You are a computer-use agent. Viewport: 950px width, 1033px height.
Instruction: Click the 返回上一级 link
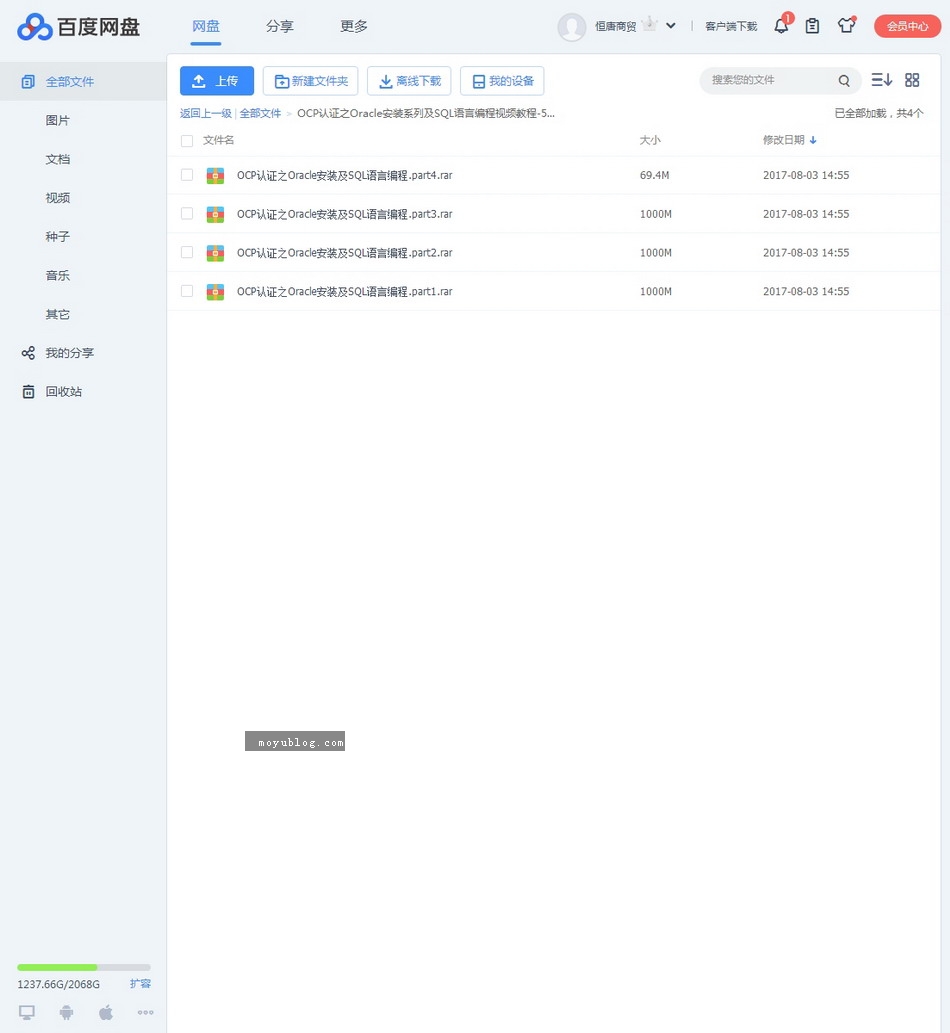tap(206, 113)
